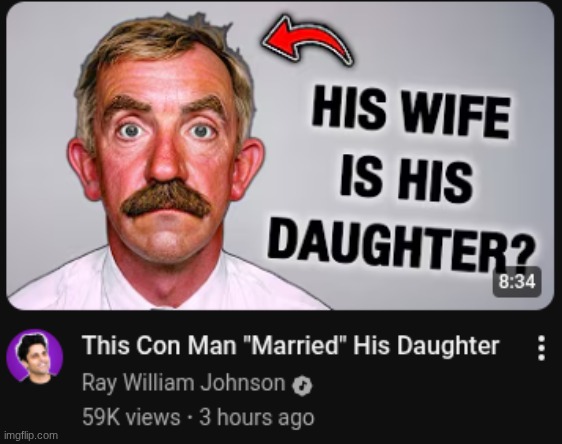Click the "HIS WIFE" thumbnail text
562x444 pixels.
click(410, 112)
